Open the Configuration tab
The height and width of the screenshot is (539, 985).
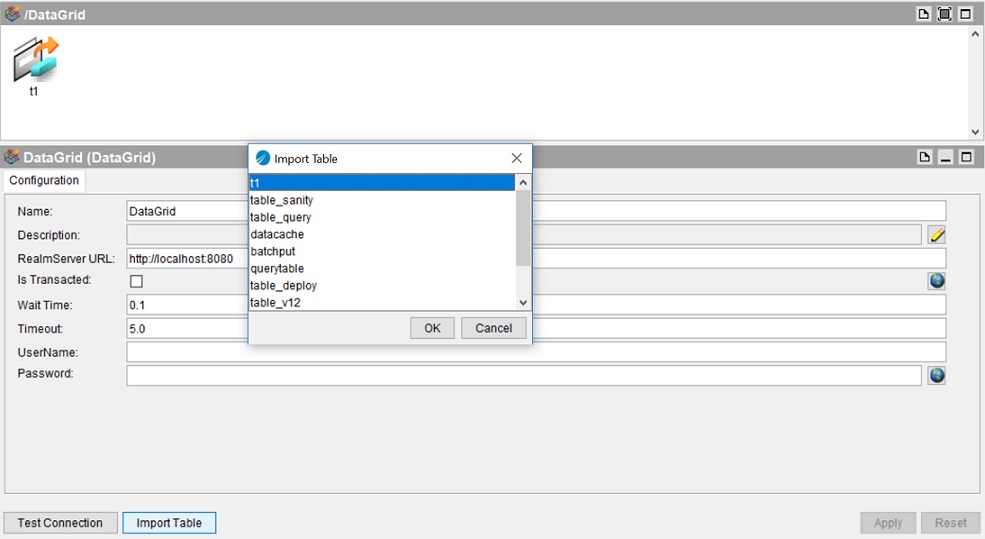point(44,180)
